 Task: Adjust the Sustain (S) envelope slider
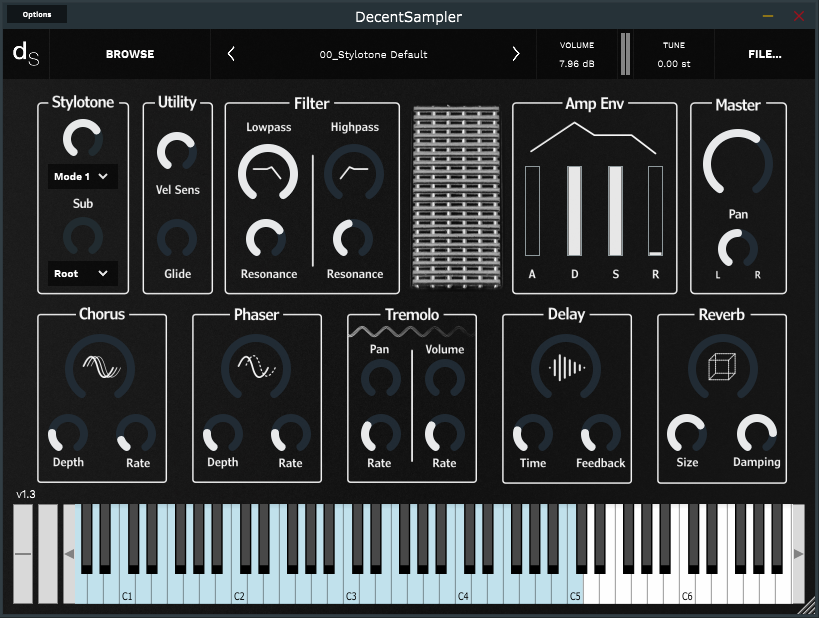coord(615,211)
